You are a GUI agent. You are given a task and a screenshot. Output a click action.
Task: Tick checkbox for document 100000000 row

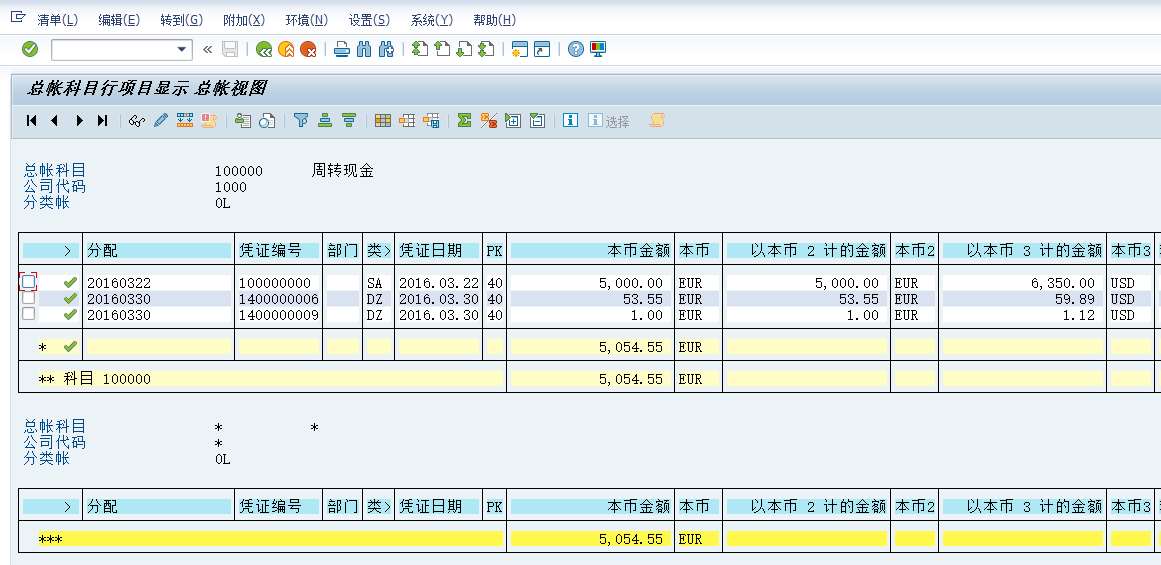28,281
